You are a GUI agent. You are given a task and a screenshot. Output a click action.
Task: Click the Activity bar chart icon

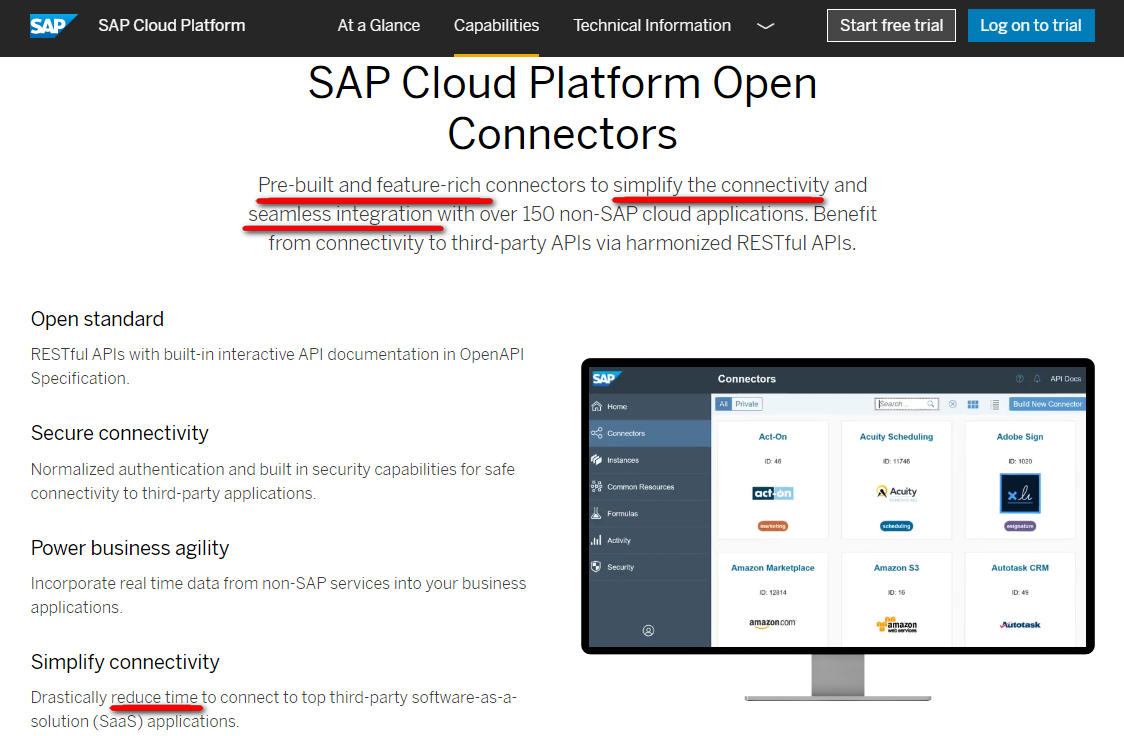596,540
